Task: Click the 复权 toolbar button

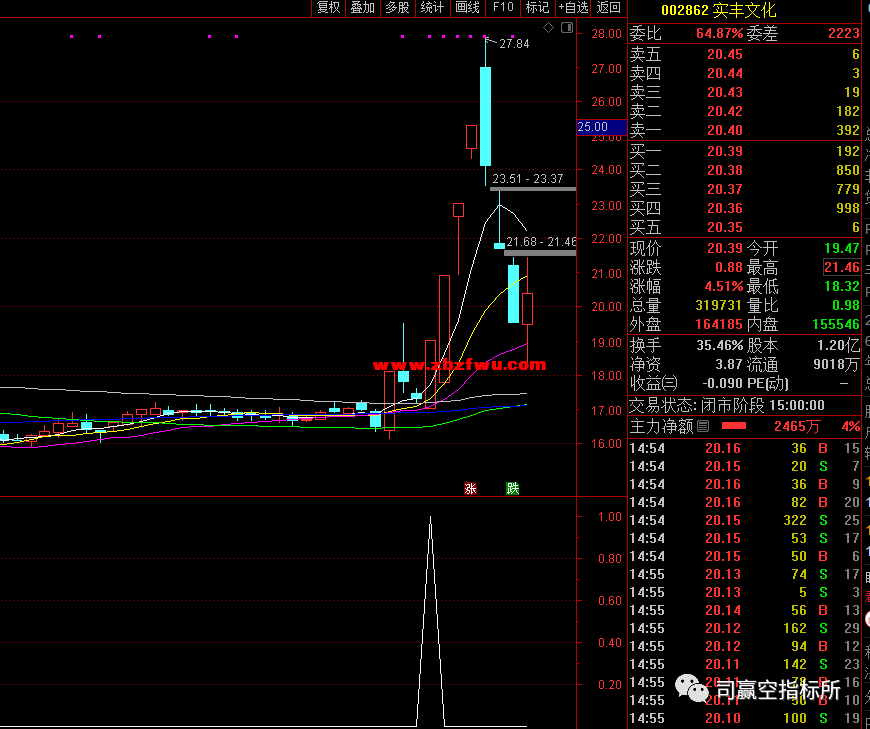Action: 328,8
